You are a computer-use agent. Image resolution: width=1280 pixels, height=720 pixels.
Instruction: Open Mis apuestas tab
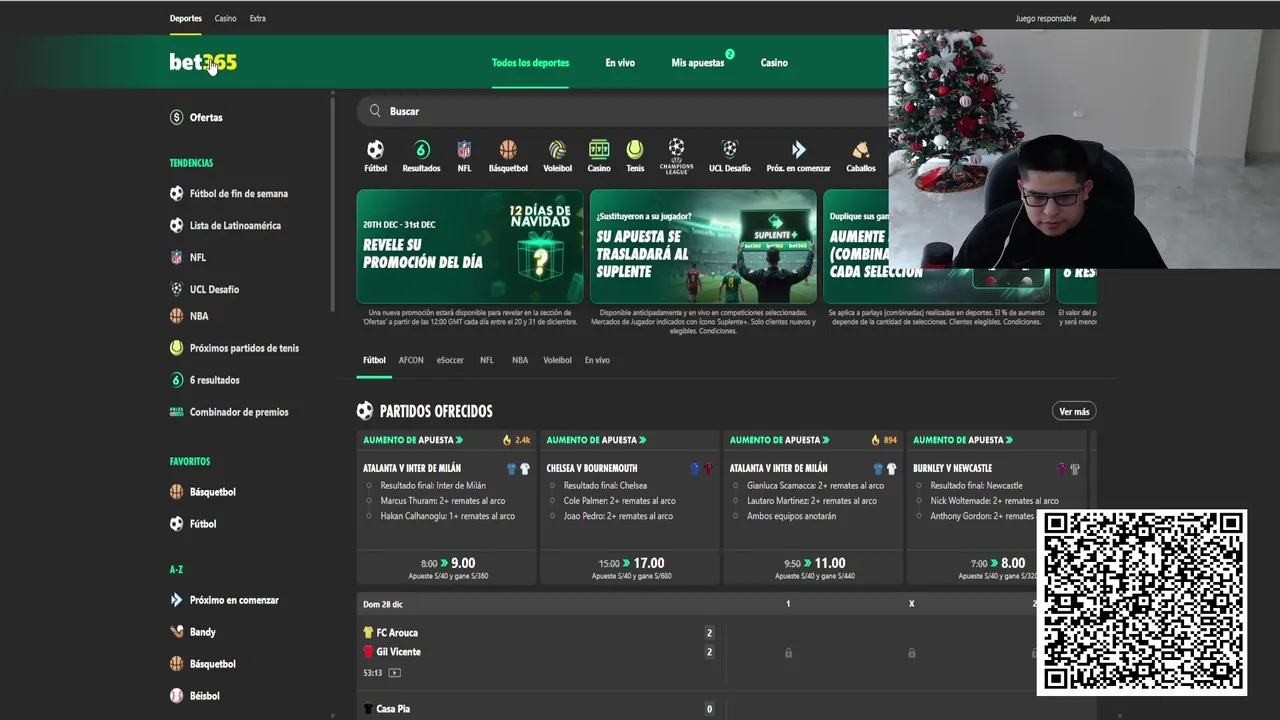[x=698, y=62]
